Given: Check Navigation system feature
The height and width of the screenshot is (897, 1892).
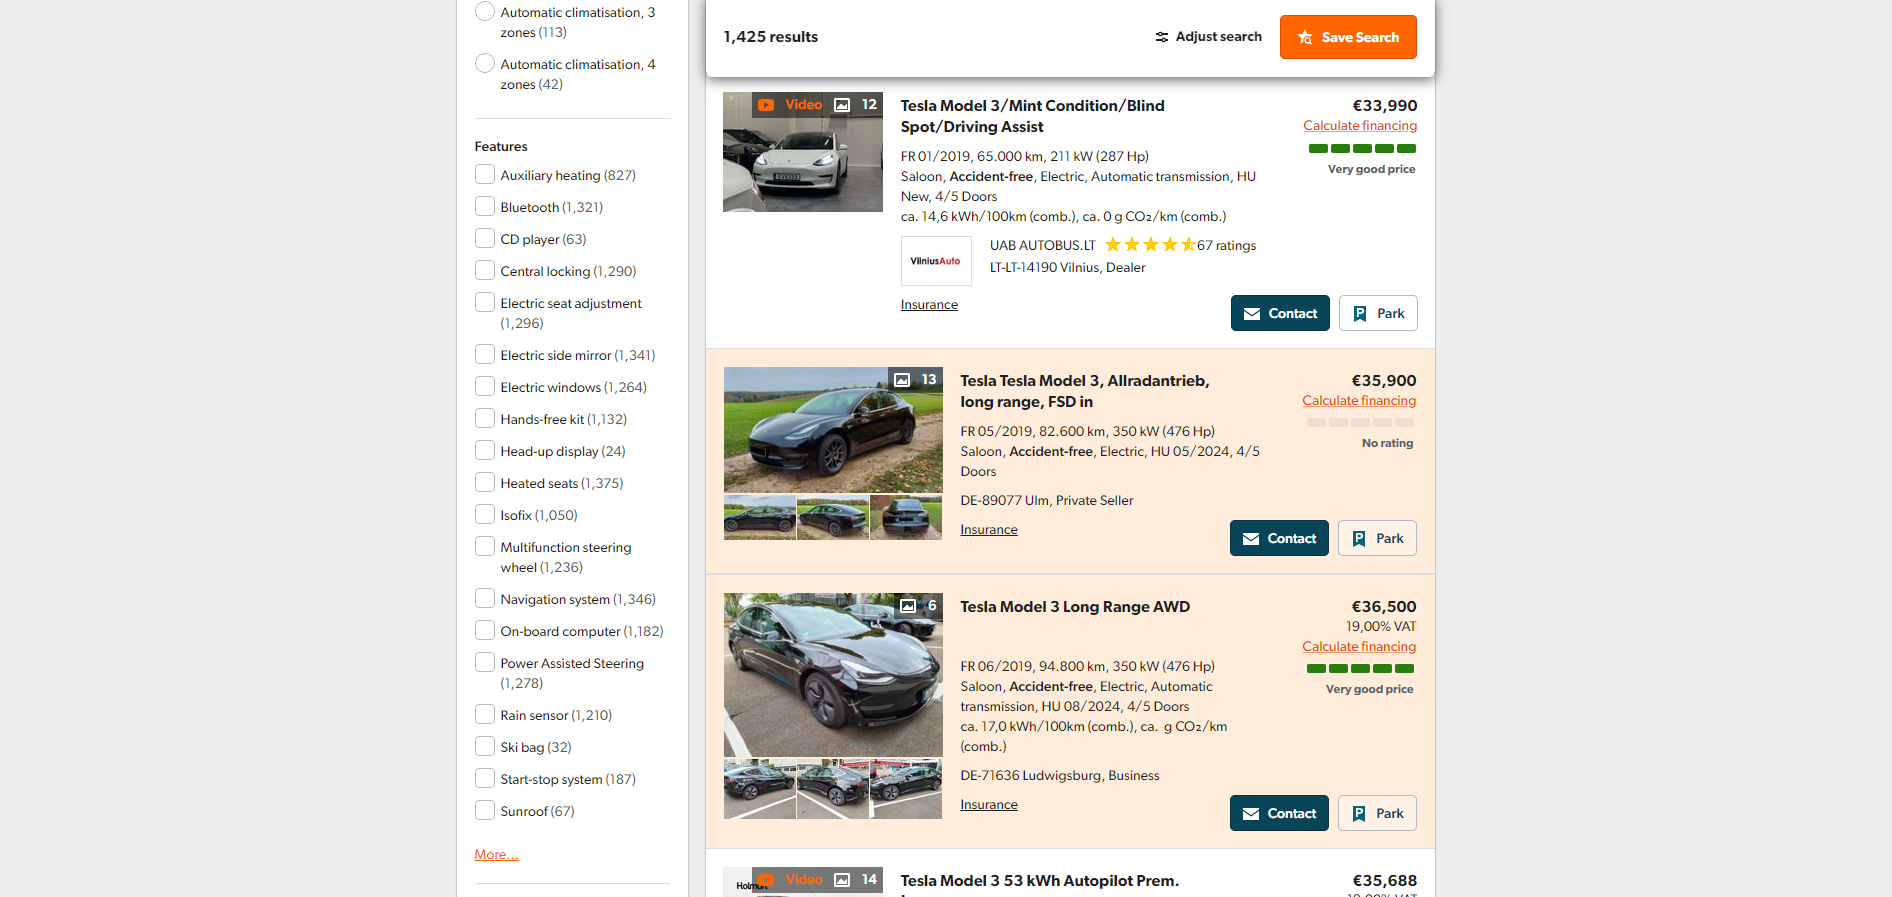Looking at the screenshot, I should (485, 599).
